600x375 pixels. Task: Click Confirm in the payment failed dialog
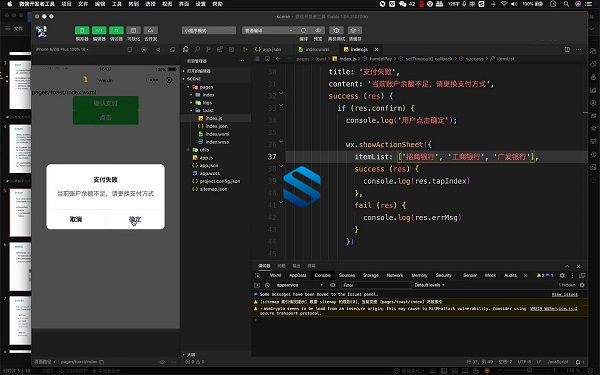point(135,219)
